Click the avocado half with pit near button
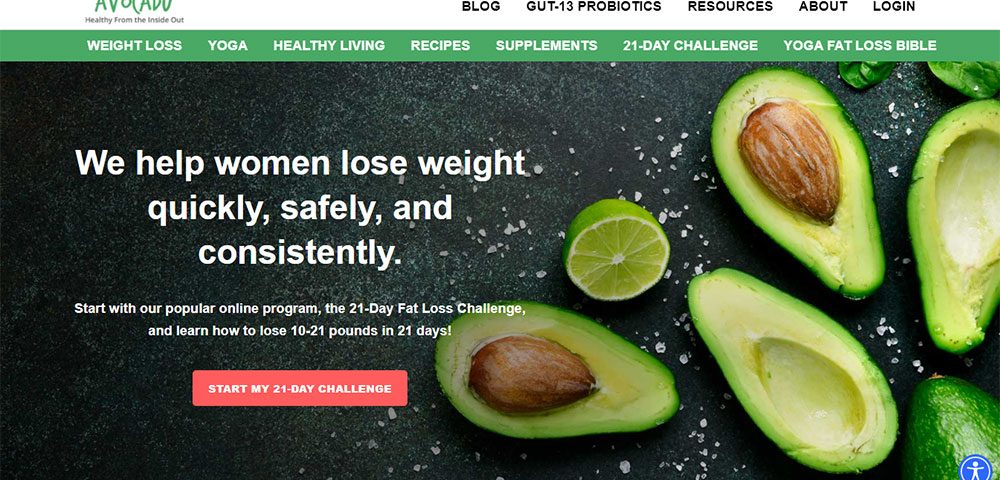 (x=557, y=370)
